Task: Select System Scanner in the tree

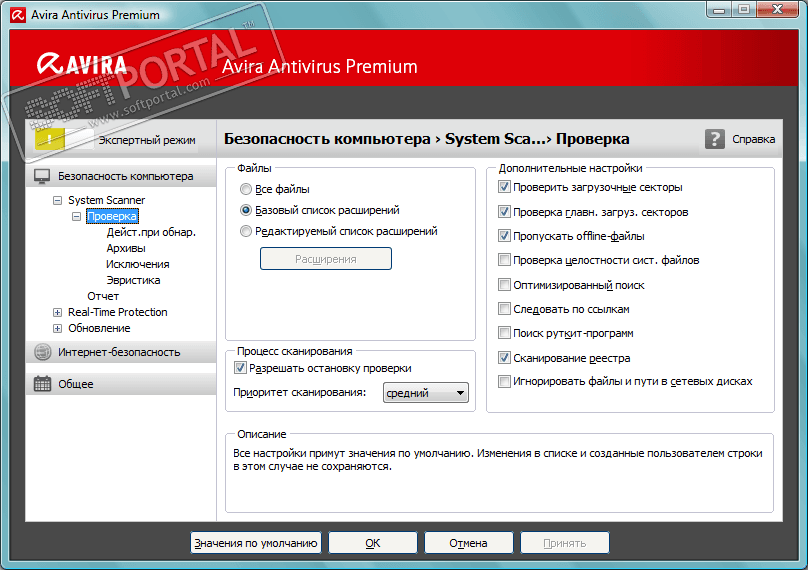Action: 106,200
